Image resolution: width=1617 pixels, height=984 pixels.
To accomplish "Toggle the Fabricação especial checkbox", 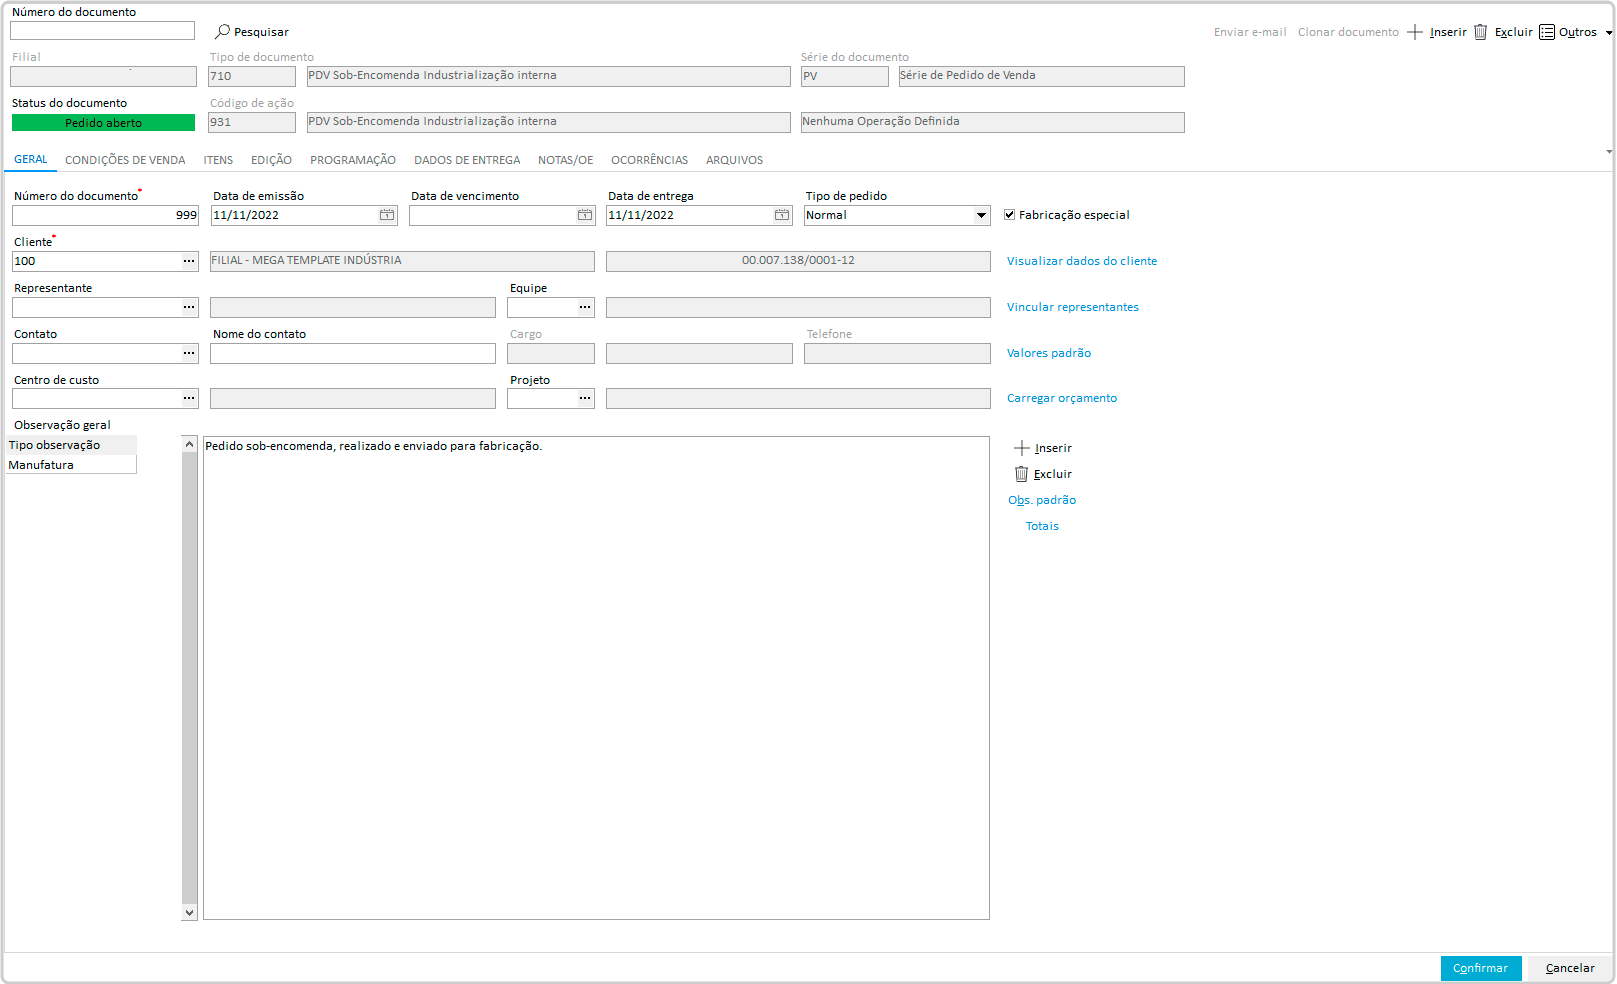I will pyautogui.click(x=1010, y=215).
